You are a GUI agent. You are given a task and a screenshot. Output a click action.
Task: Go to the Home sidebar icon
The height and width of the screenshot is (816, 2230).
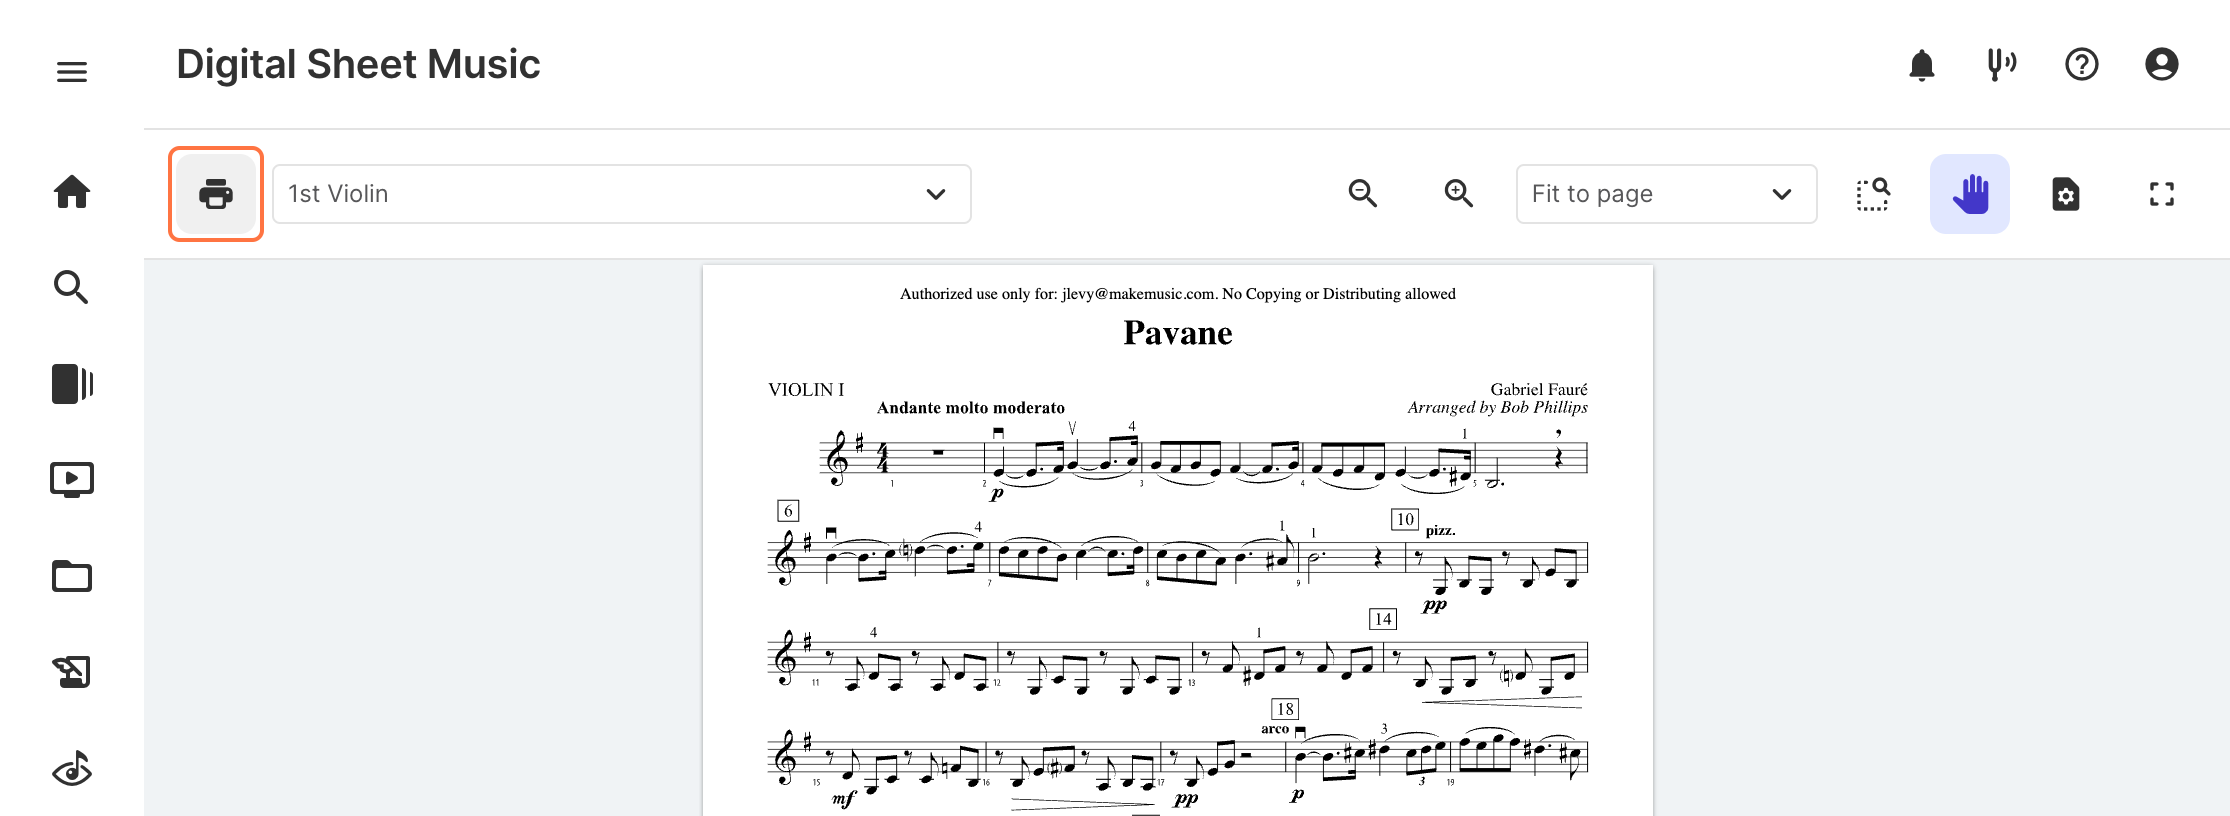click(72, 191)
